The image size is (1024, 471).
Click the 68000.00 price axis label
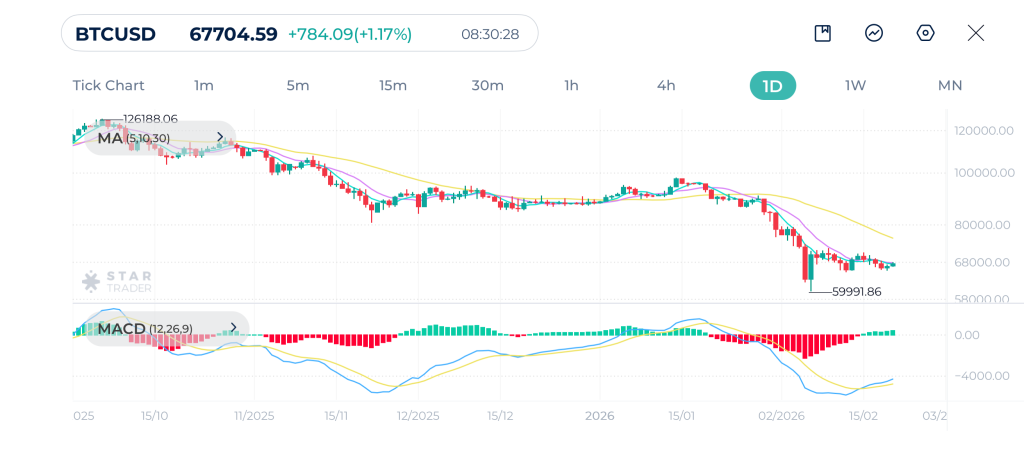tap(982, 263)
